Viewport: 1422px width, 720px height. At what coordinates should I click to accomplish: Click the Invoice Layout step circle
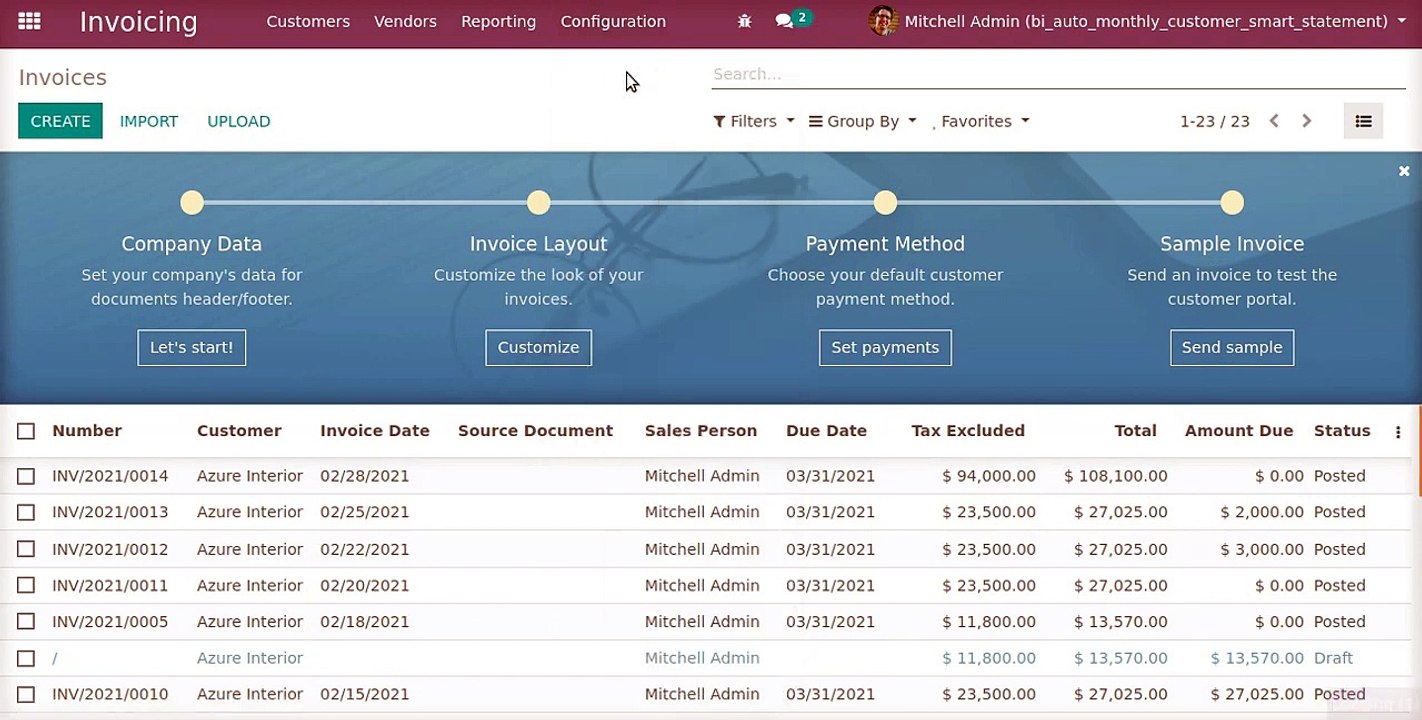pyautogui.click(x=539, y=203)
